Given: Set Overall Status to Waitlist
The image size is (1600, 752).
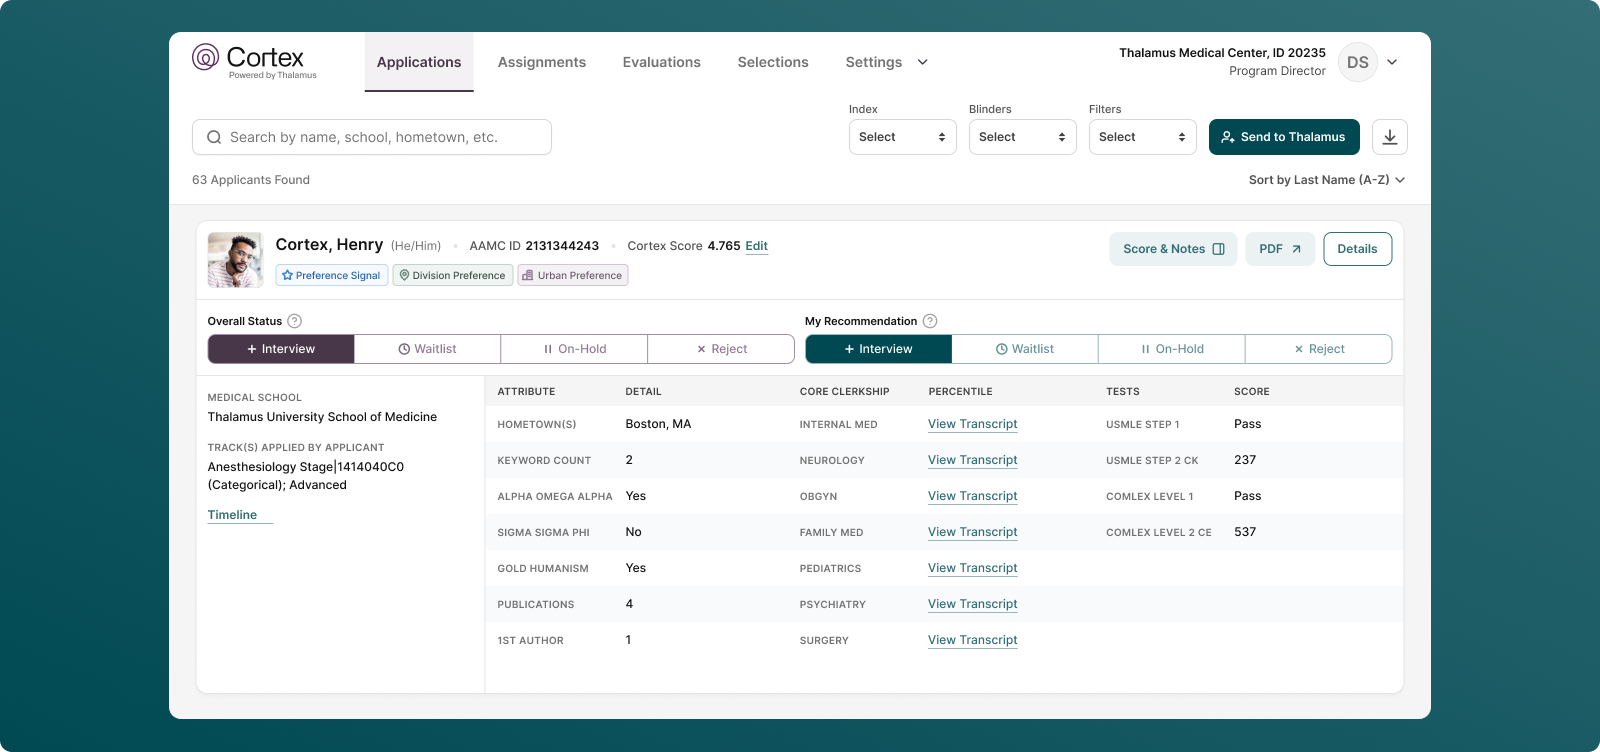Looking at the screenshot, I should tap(427, 349).
